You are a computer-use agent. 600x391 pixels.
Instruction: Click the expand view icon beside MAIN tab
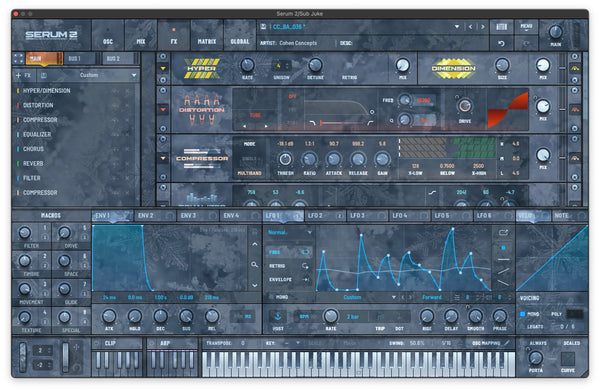point(18,58)
